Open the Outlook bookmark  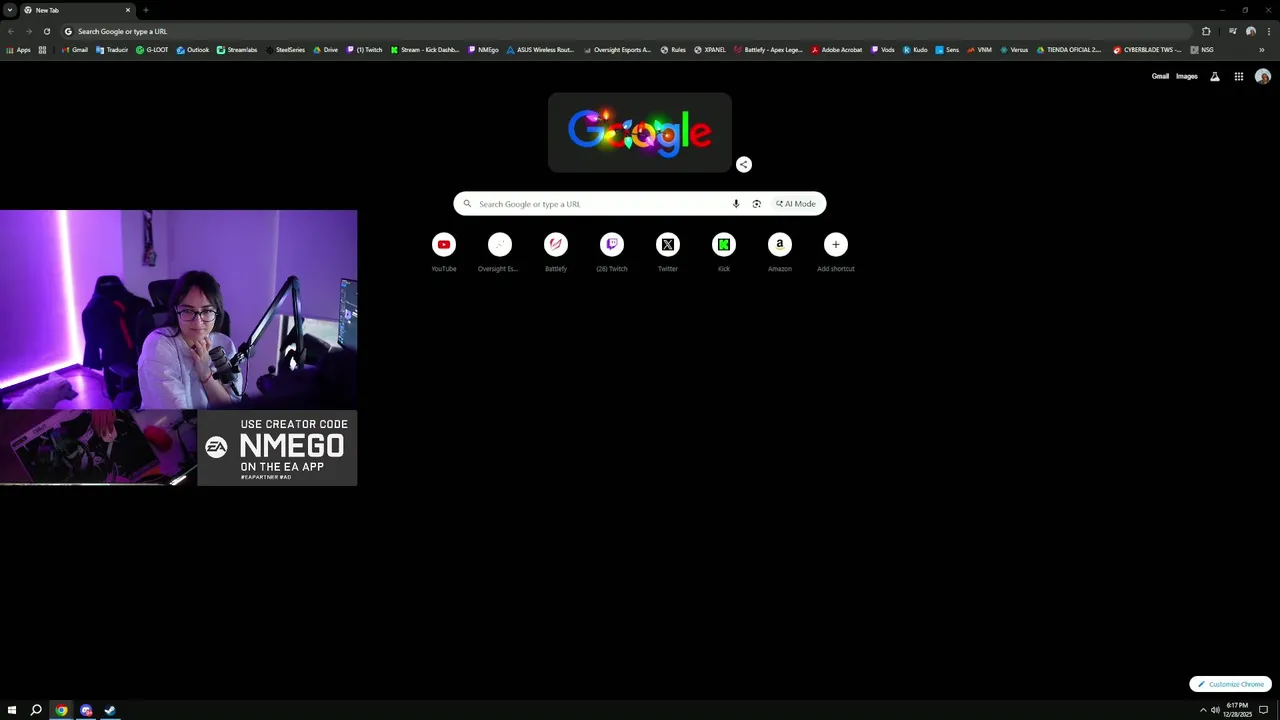tap(193, 49)
